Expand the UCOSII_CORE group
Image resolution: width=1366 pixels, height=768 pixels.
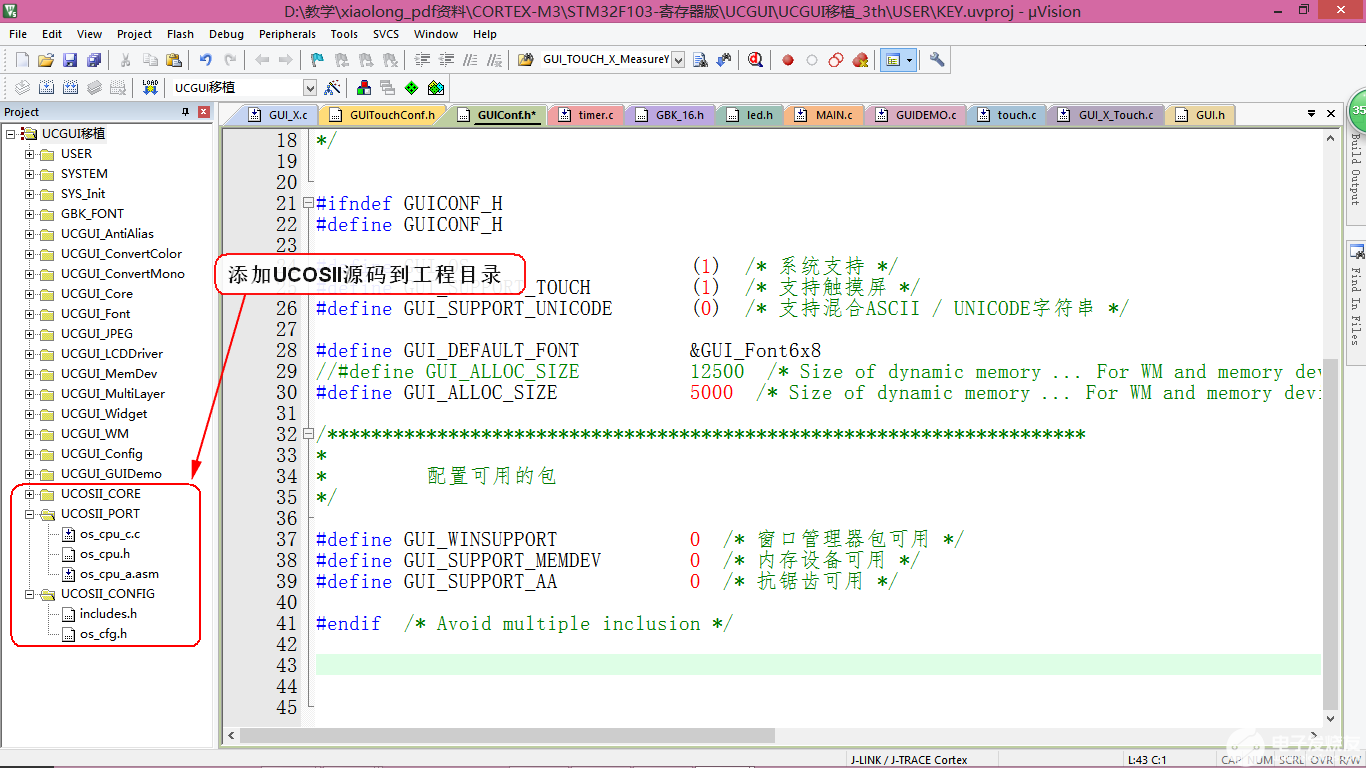click(x=30, y=494)
